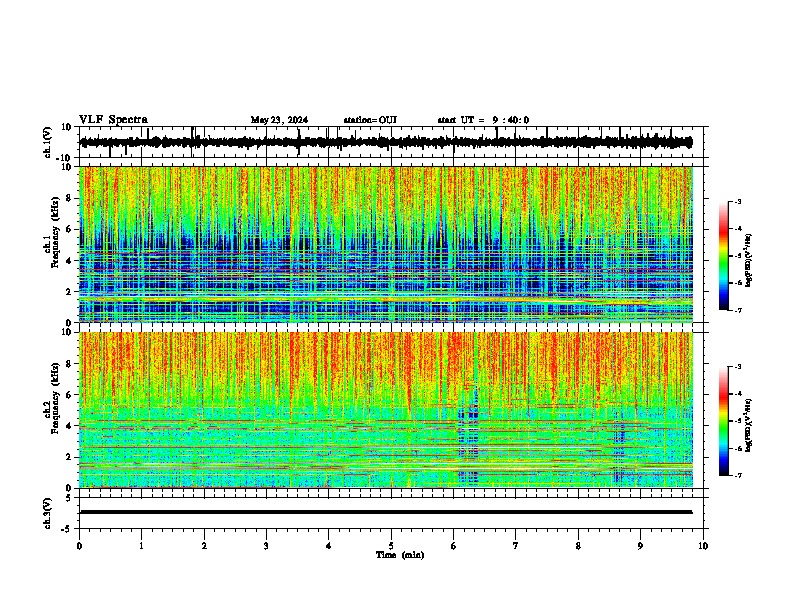This screenshot has height=612, width=792.
Task: Click the "VLF Spectra" plot title
Action: click(113, 120)
